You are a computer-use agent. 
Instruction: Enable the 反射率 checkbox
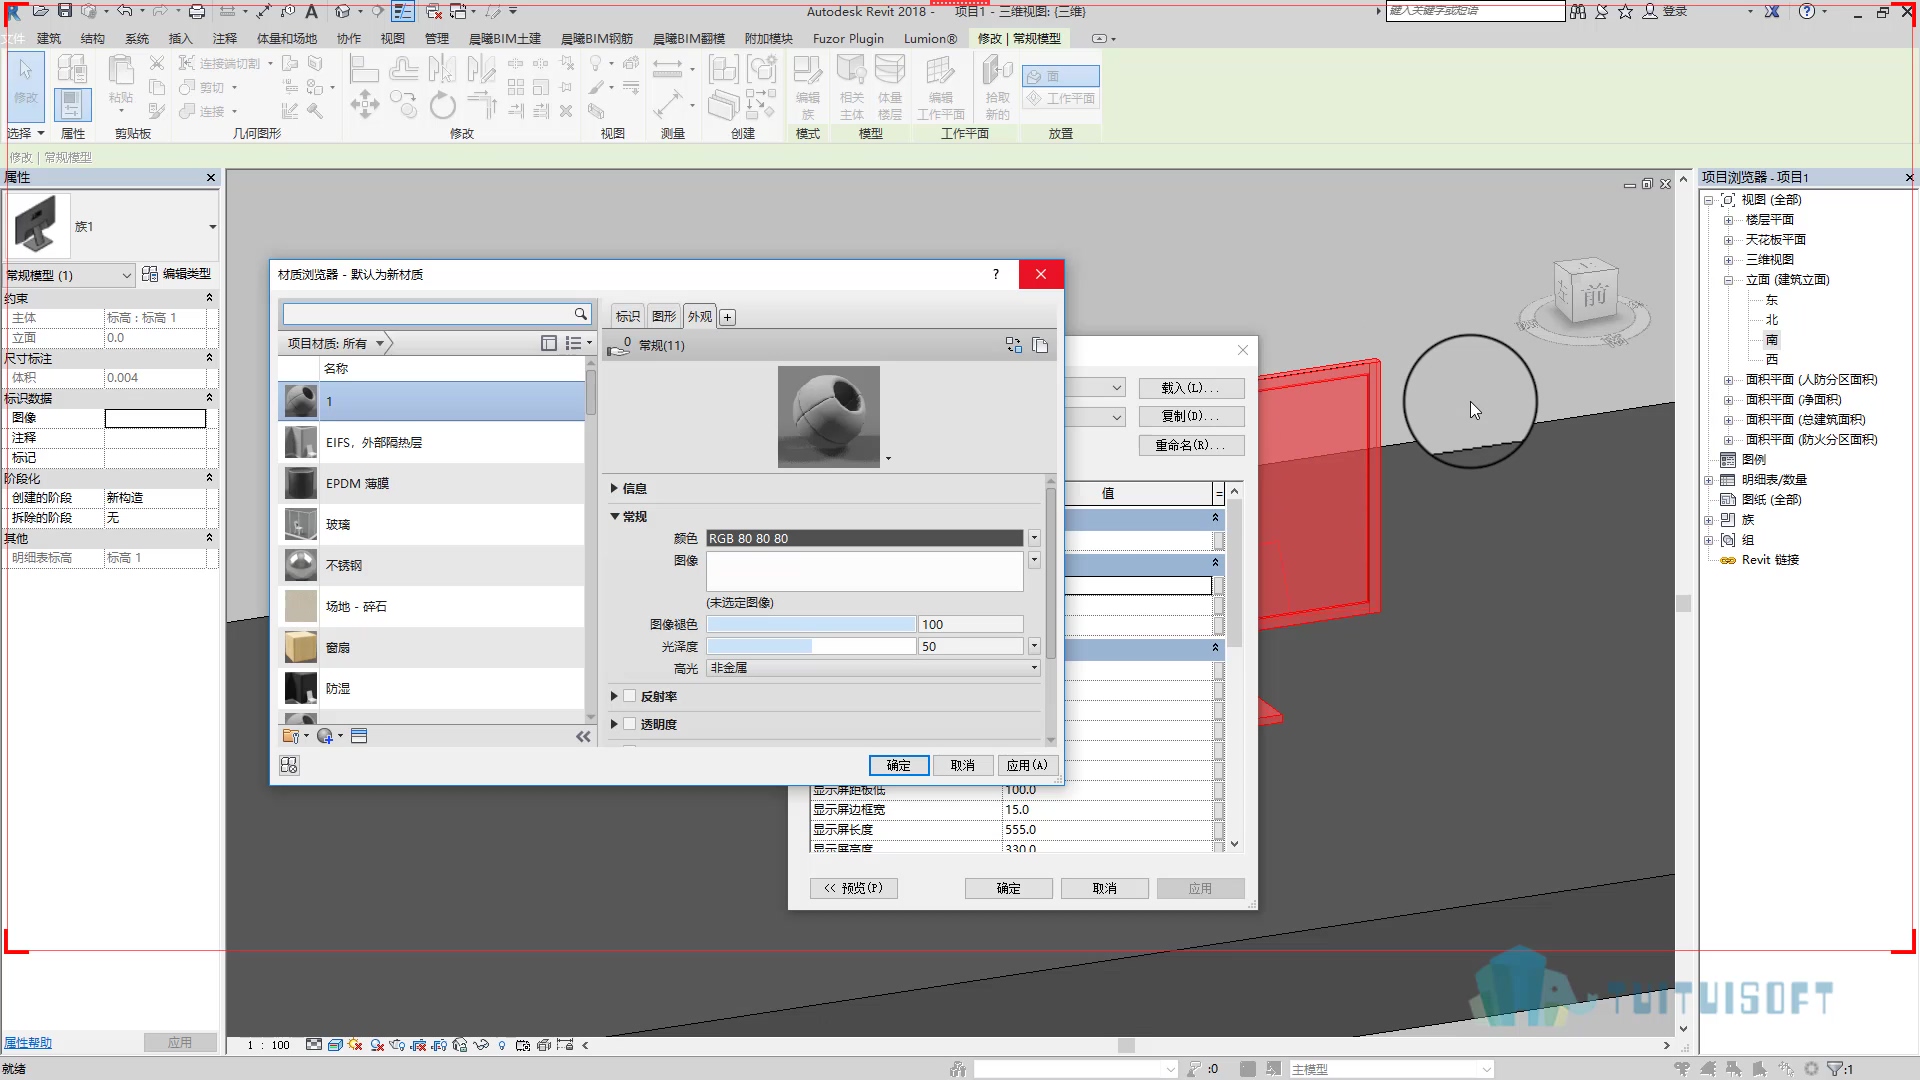coord(630,696)
